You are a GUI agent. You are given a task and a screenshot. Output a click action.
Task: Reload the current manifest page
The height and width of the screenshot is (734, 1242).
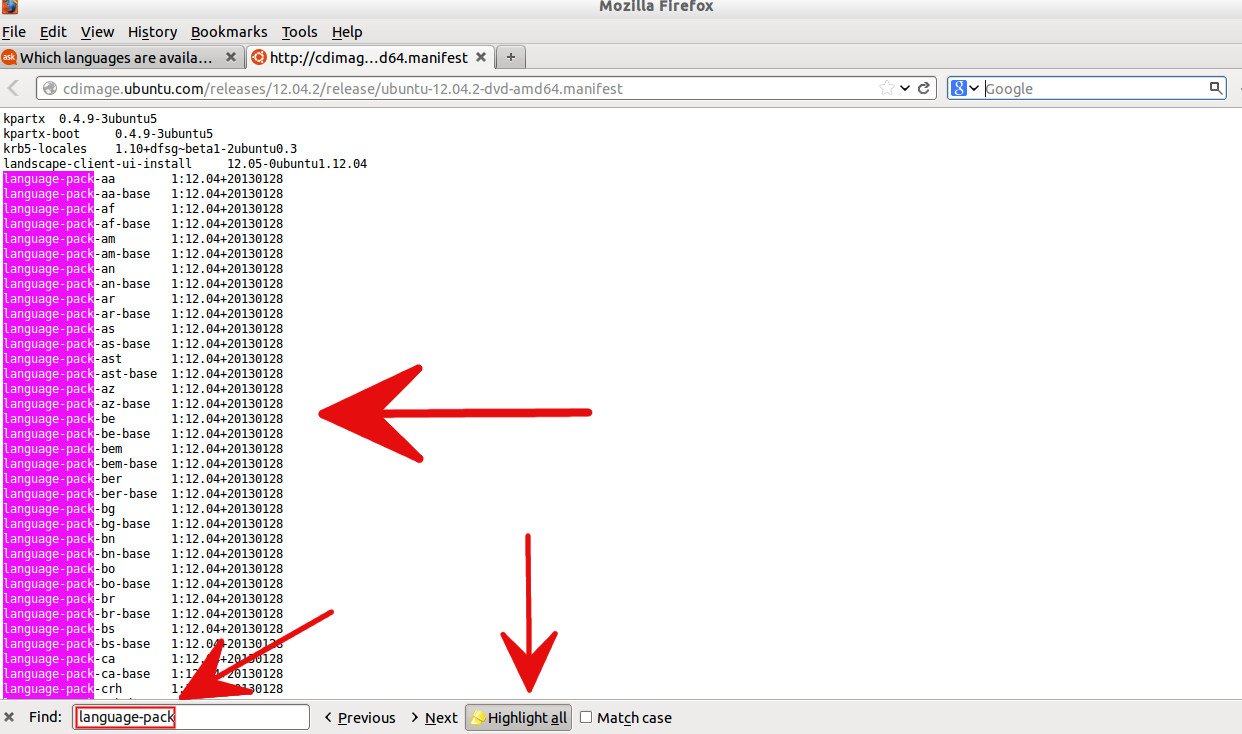[x=925, y=88]
